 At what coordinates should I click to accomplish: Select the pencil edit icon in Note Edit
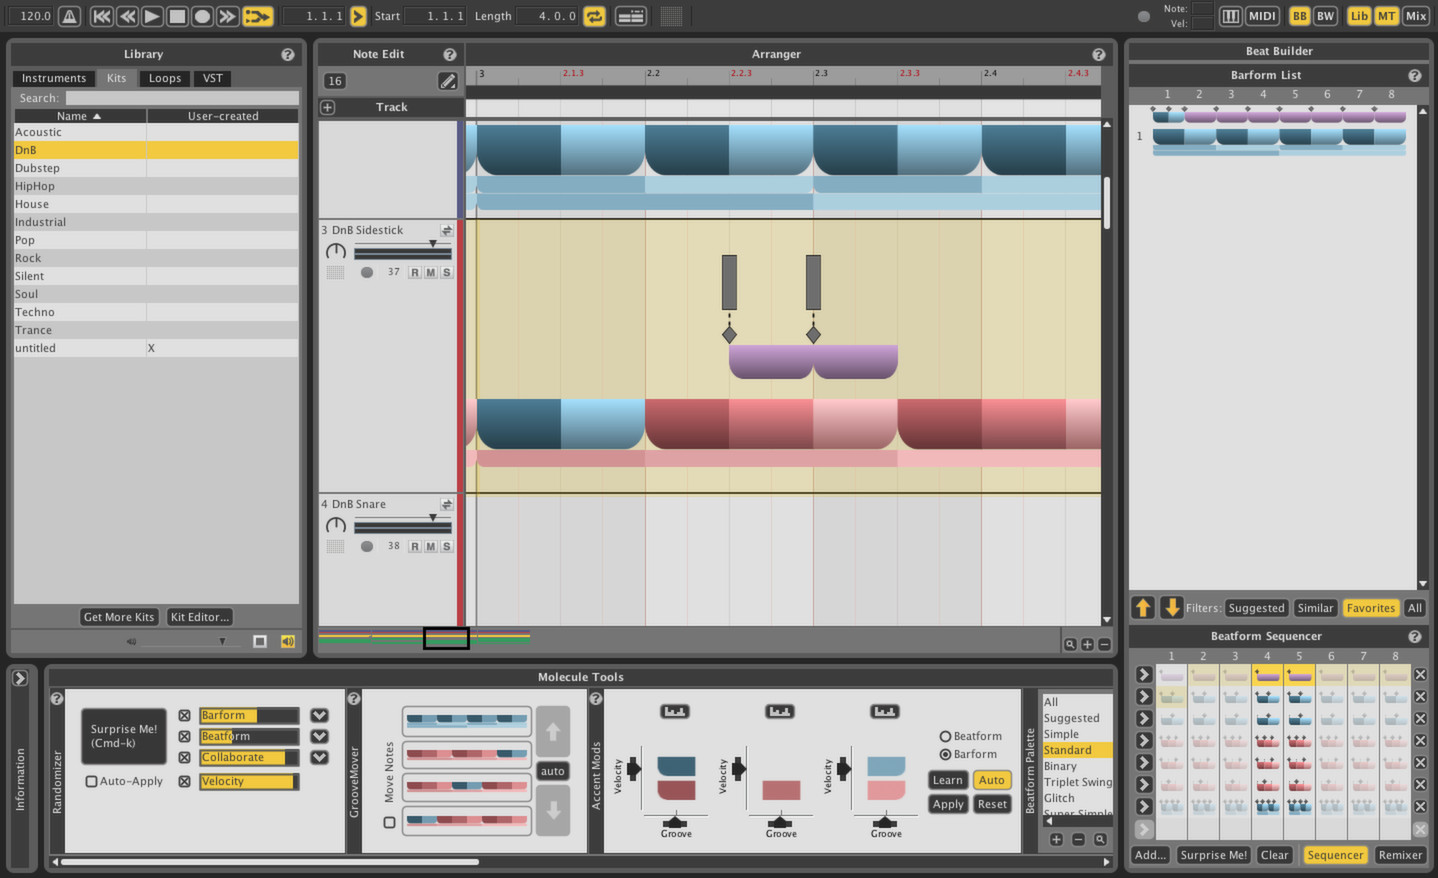[x=448, y=81]
